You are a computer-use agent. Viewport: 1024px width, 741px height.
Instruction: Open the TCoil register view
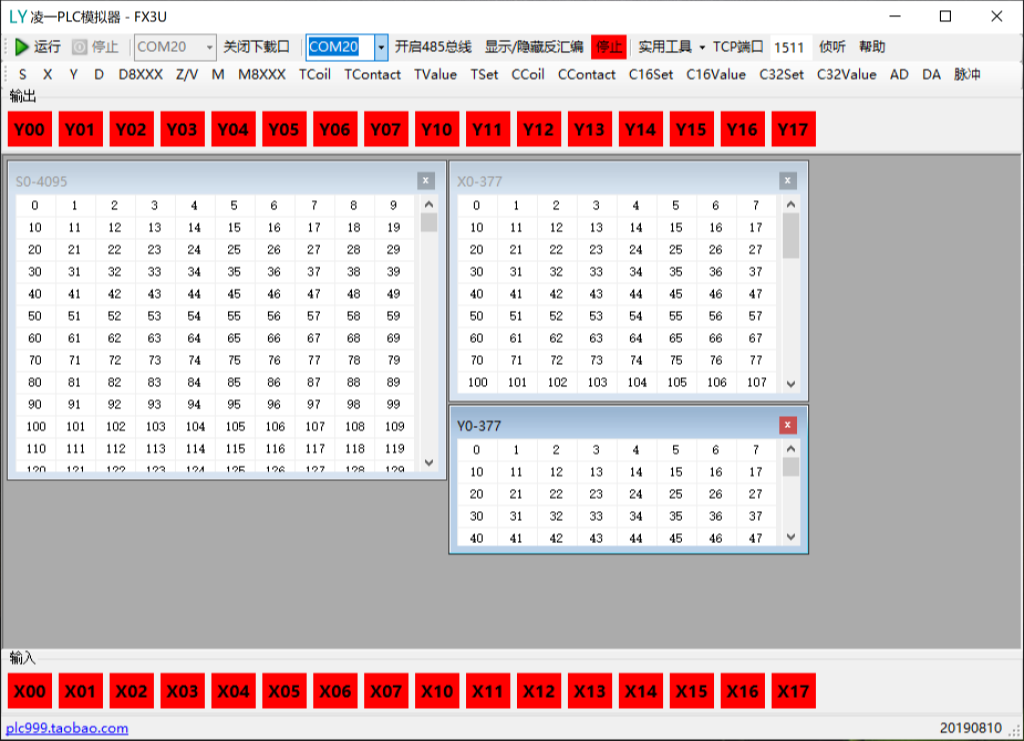(314, 74)
